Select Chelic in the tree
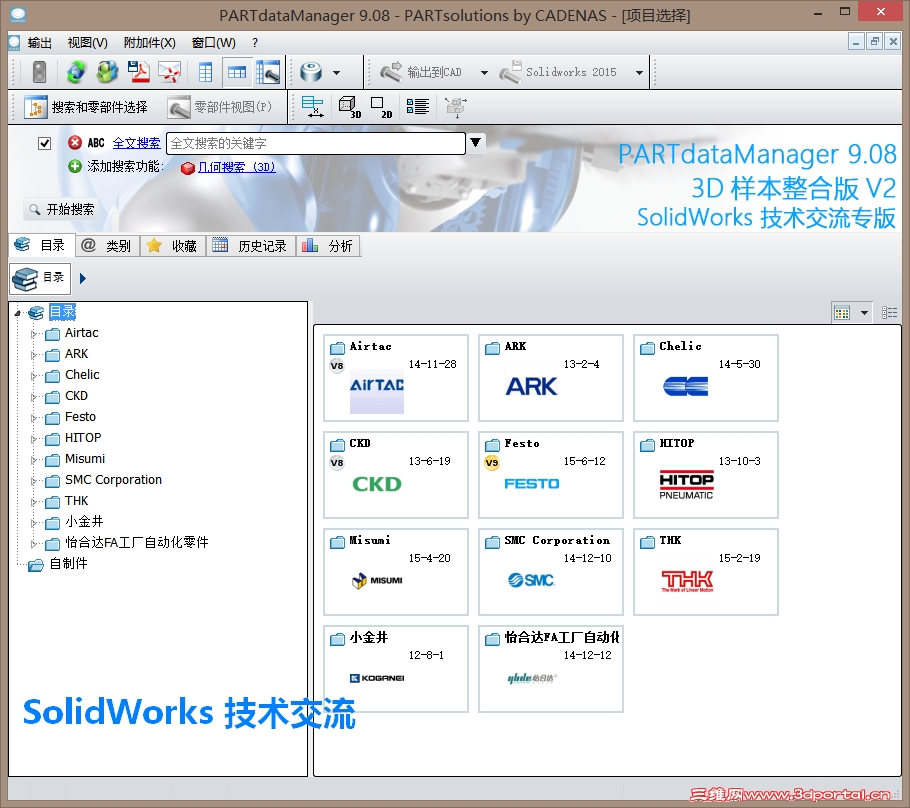 82,375
